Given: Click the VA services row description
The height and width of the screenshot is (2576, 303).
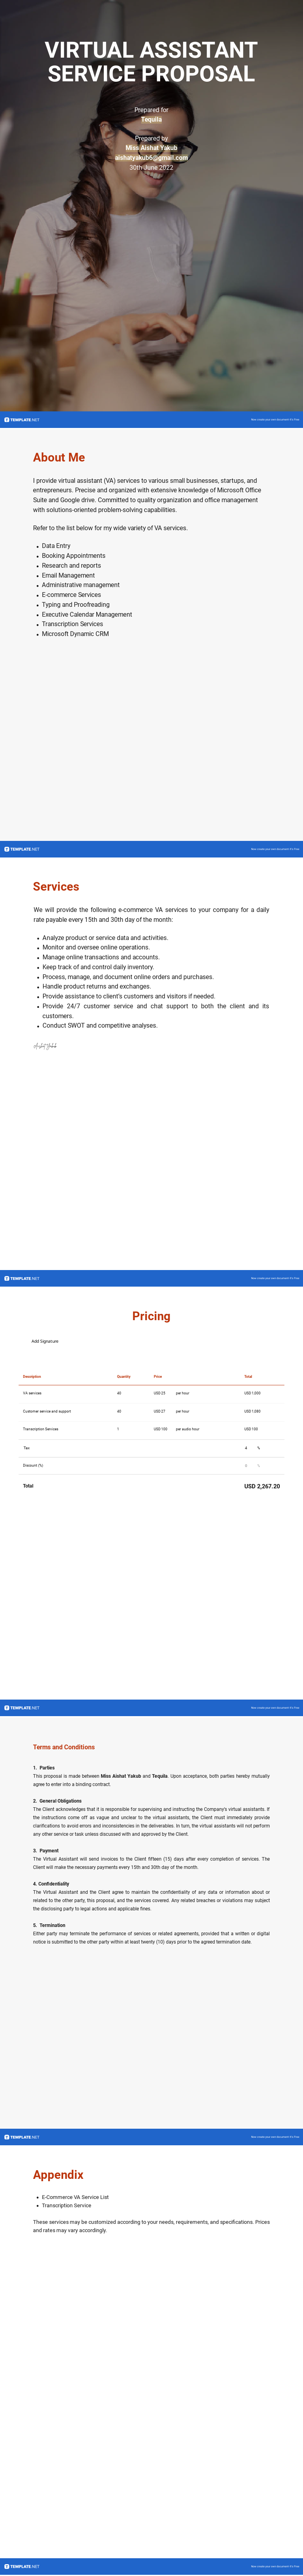Looking at the screenshot, I should click(32, 1393).
